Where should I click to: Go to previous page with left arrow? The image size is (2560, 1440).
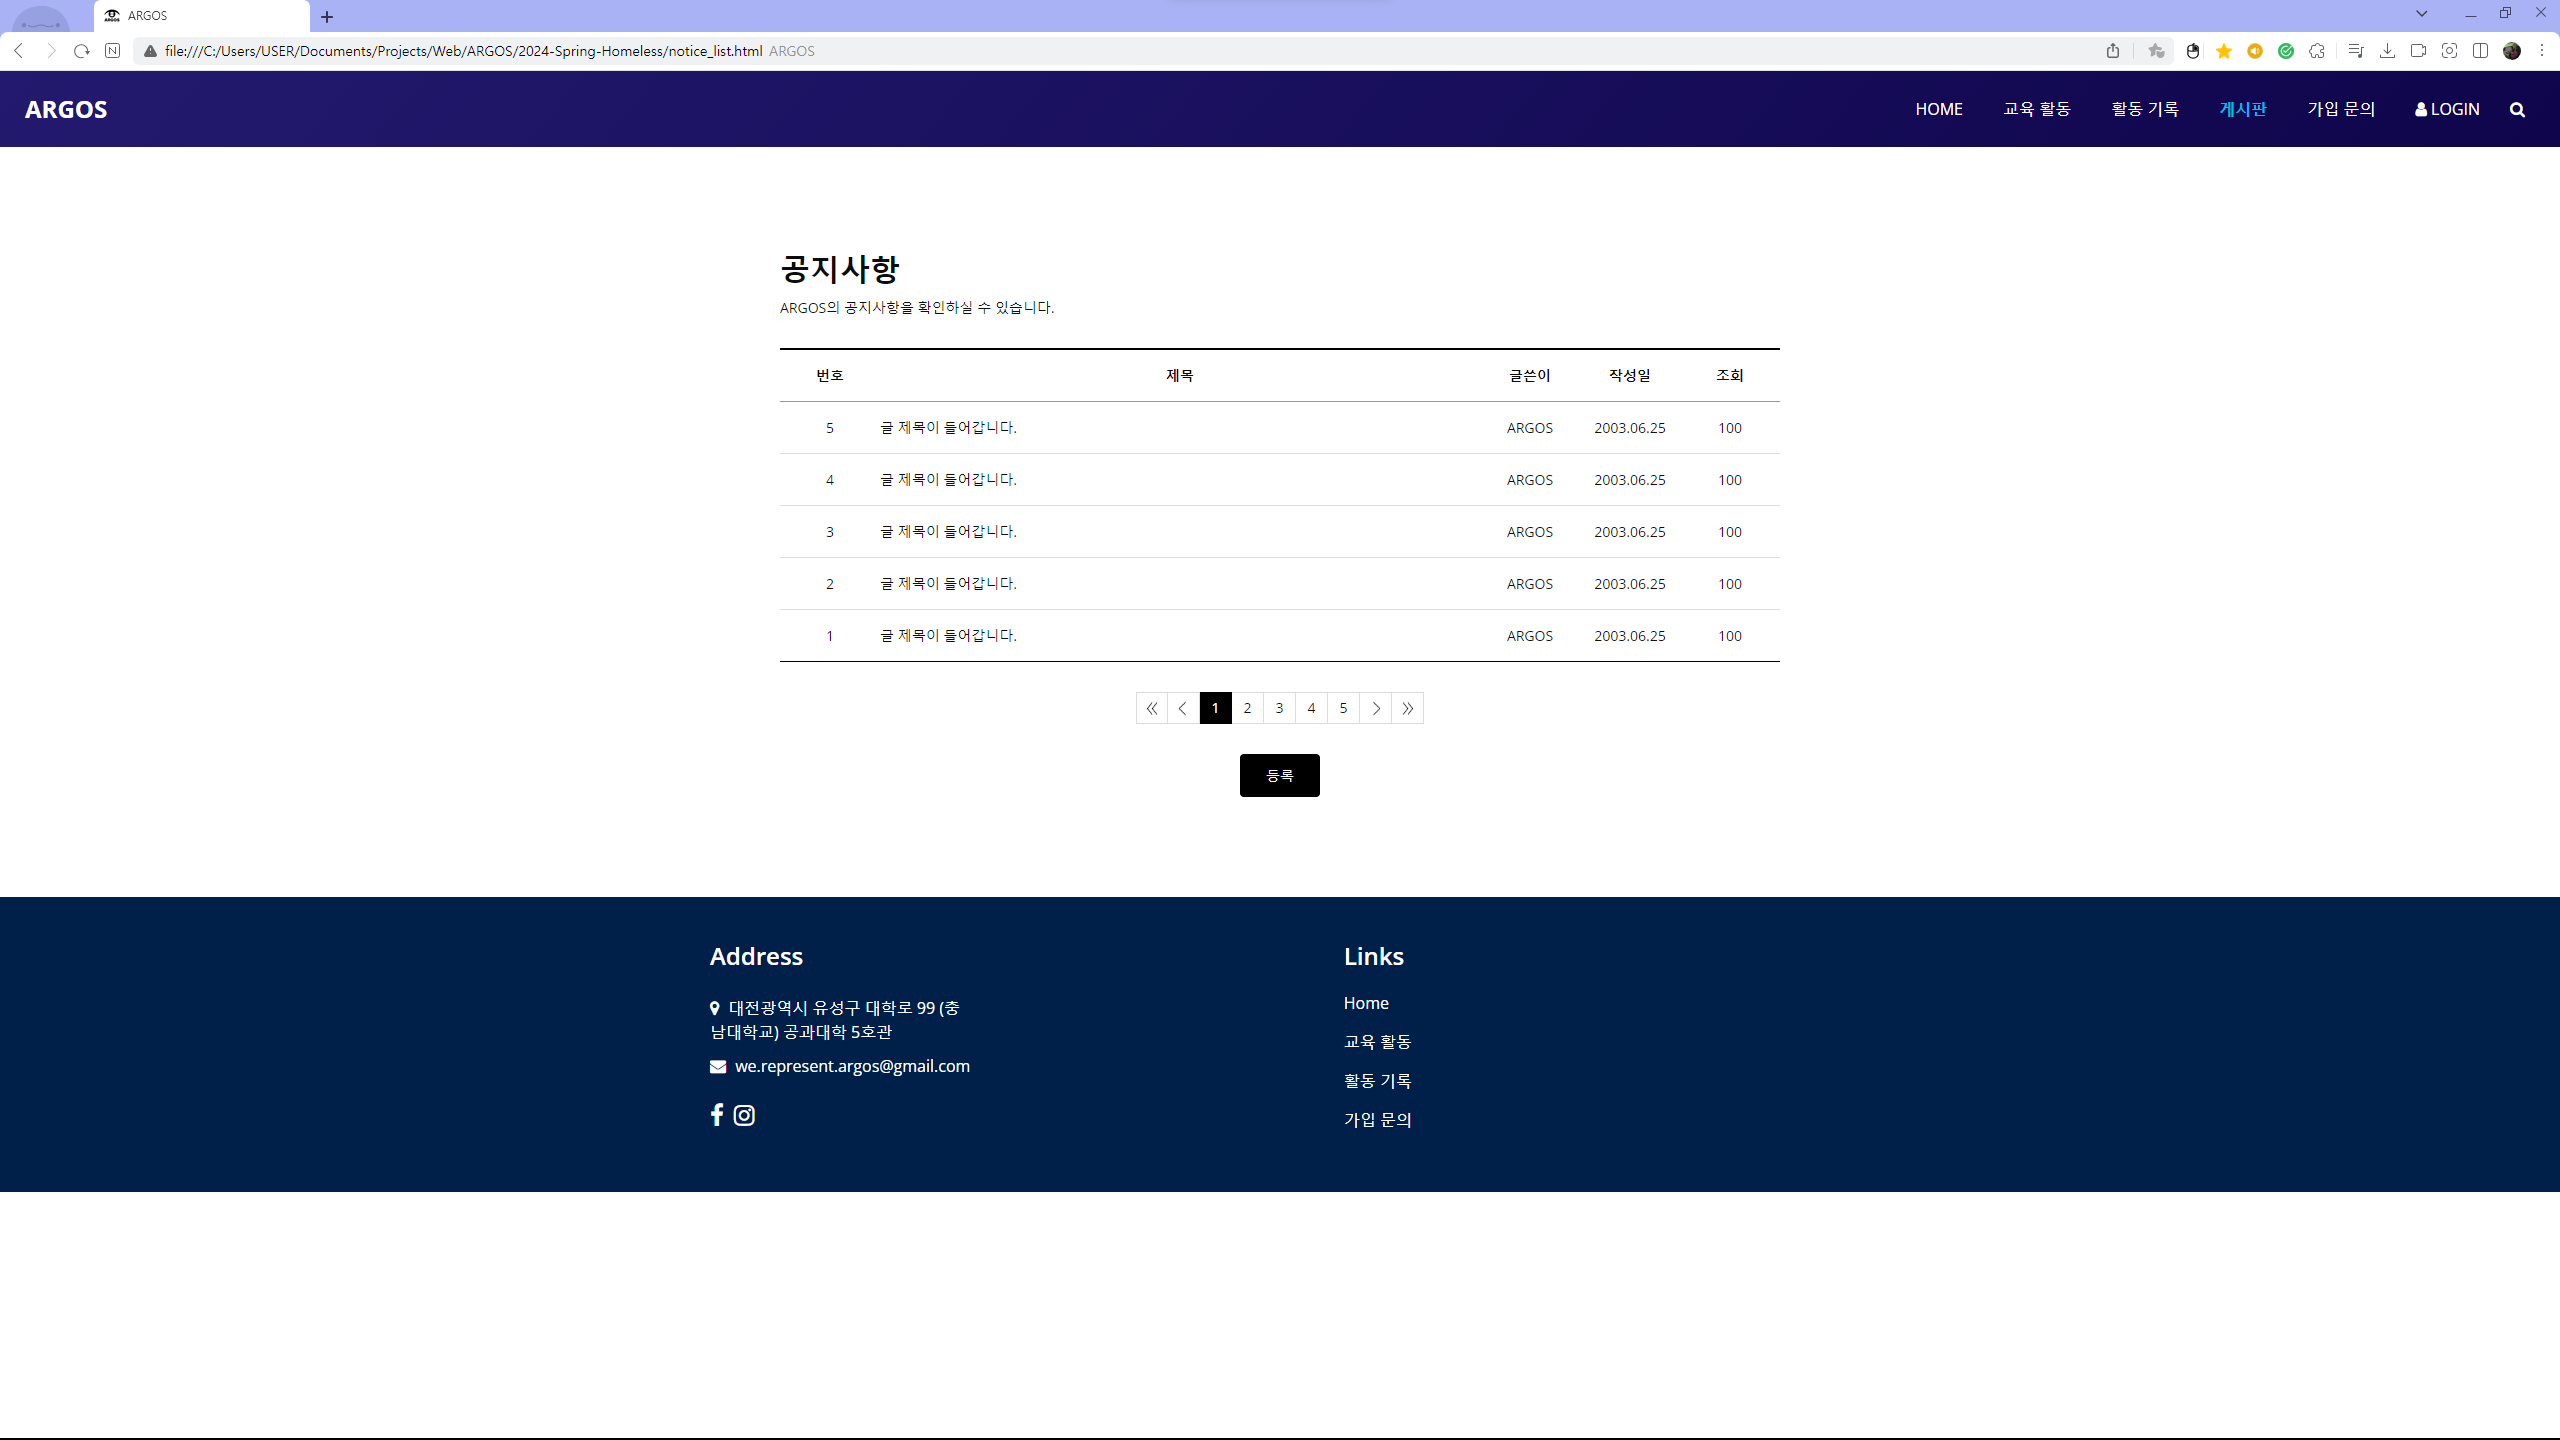(1183, 708)
